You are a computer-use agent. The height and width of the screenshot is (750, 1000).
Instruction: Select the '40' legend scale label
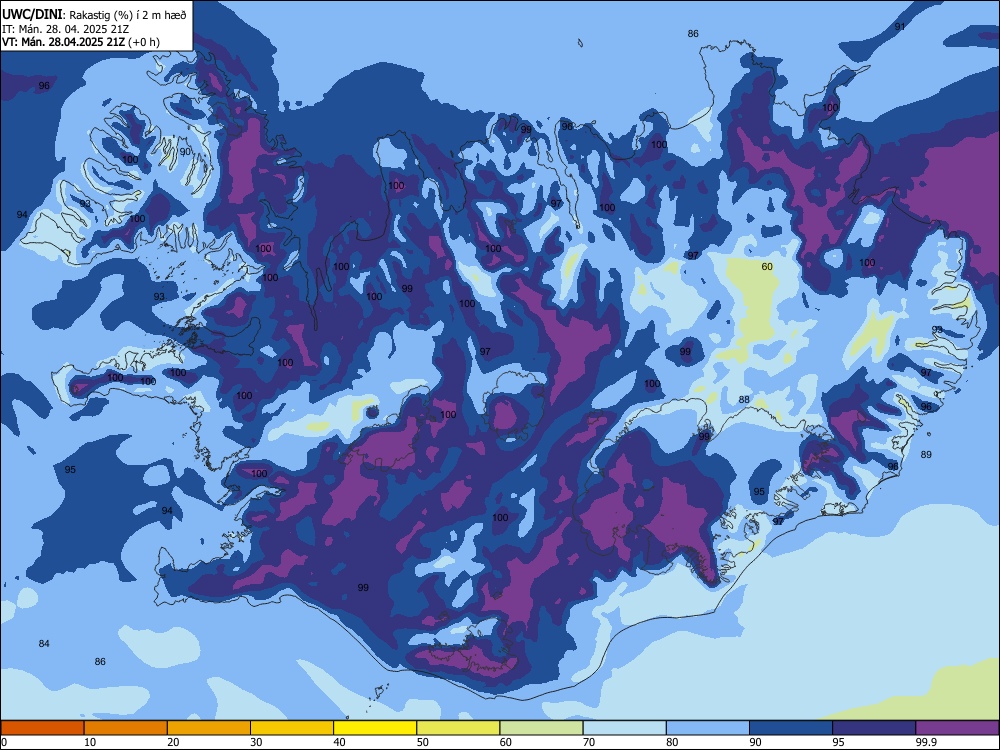coord(340,742)
